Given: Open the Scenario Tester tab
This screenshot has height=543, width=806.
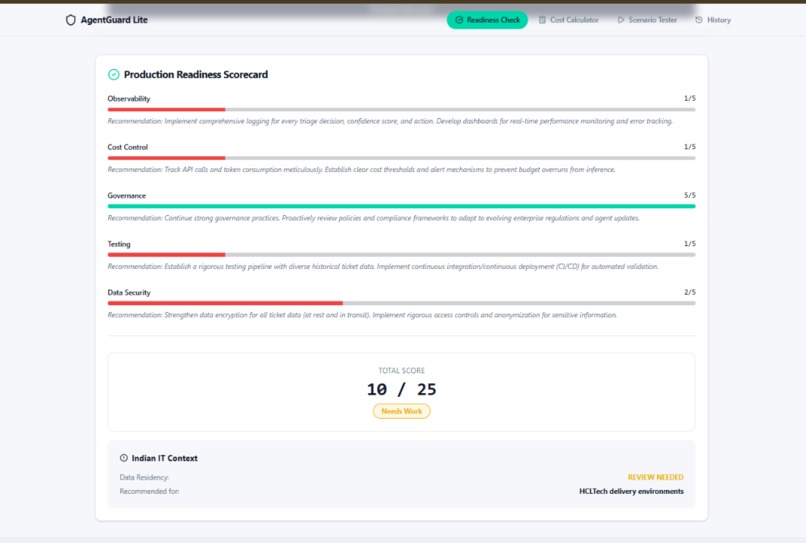Looking at the screenshot, I should pyautogui.click(x=647, y=20).
